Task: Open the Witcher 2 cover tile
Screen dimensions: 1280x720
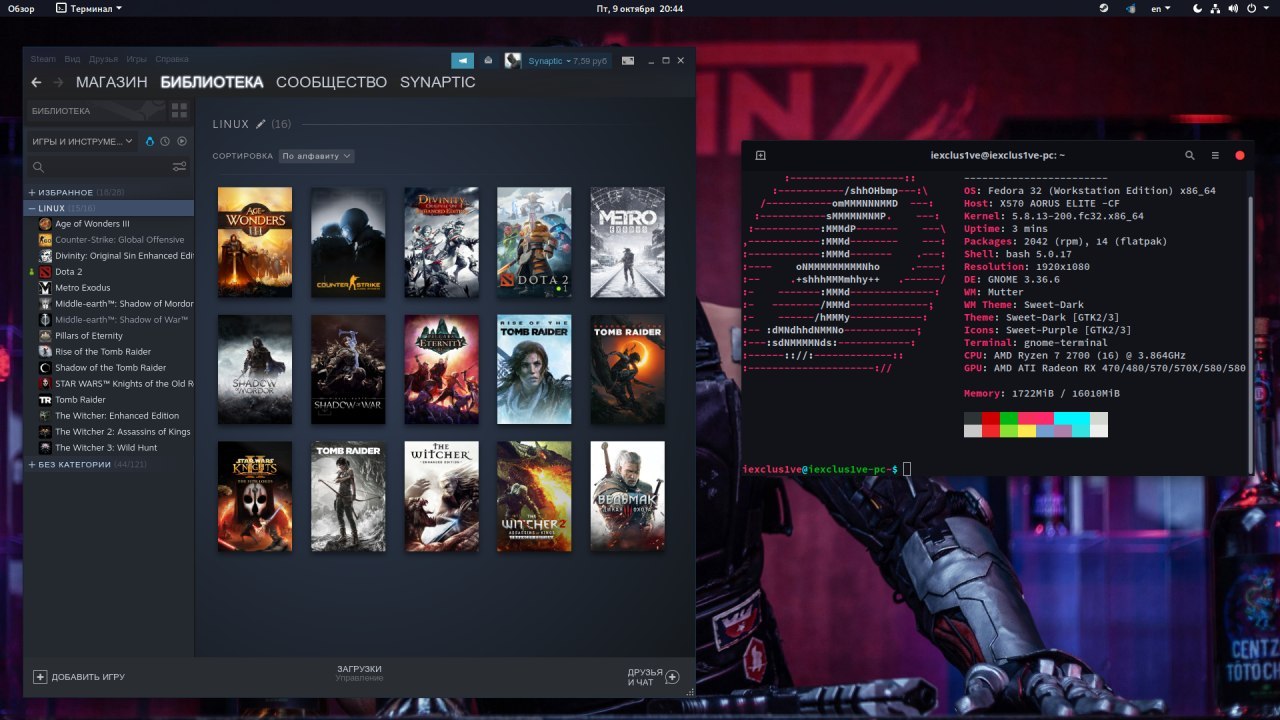Action: 534,496
